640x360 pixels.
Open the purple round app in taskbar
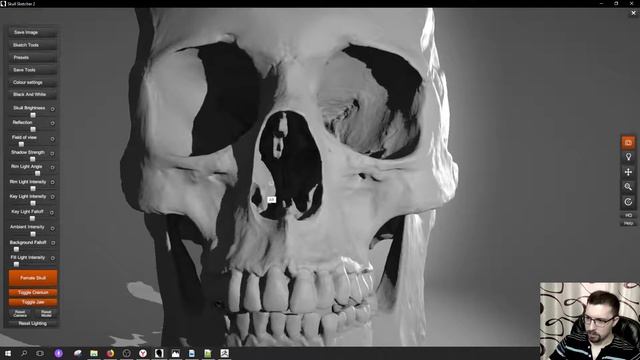pos(58,353)
